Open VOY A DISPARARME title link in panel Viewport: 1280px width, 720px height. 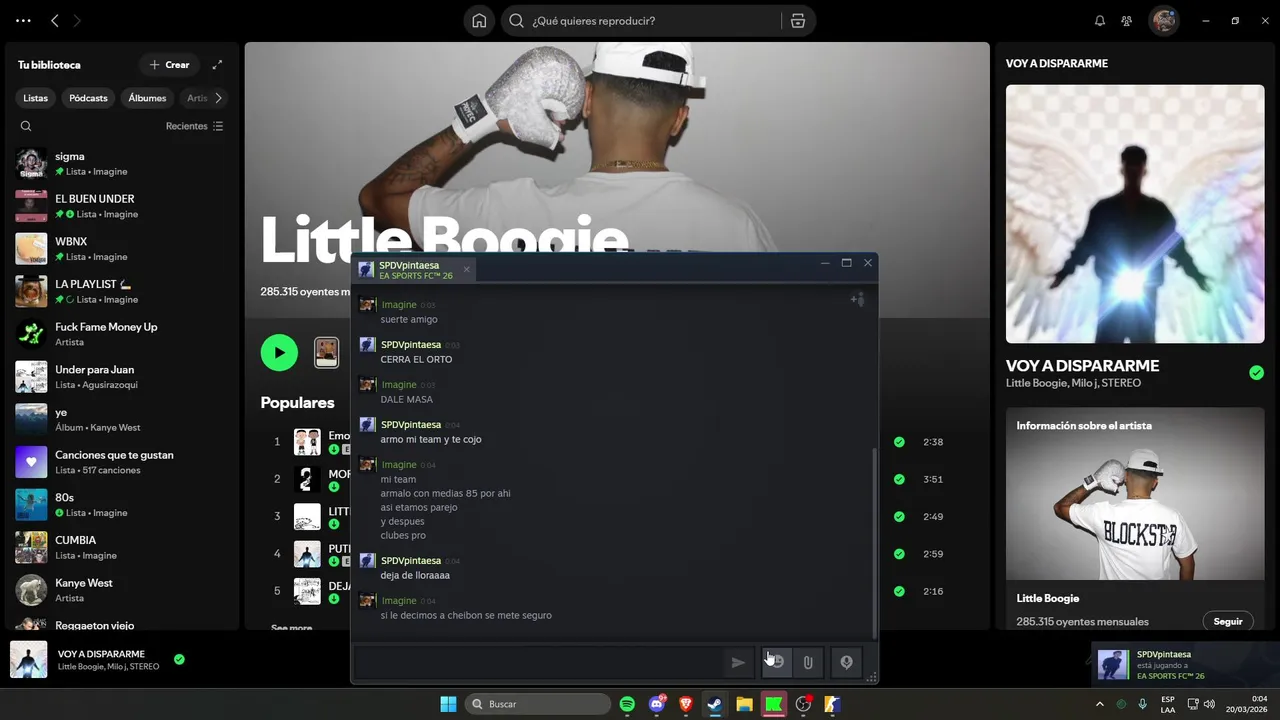coord(1082,366)
